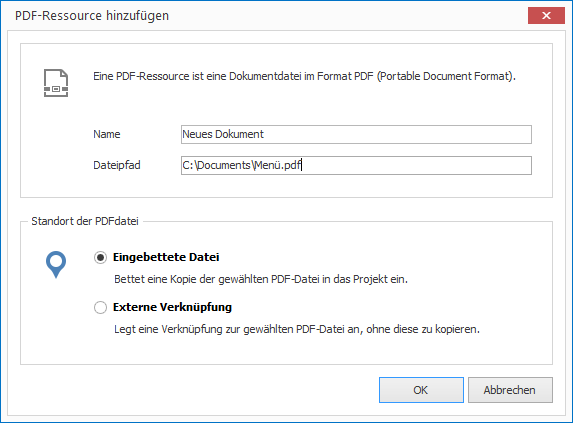Click the 'Bettet eine Kopie' description

(261, 279)
